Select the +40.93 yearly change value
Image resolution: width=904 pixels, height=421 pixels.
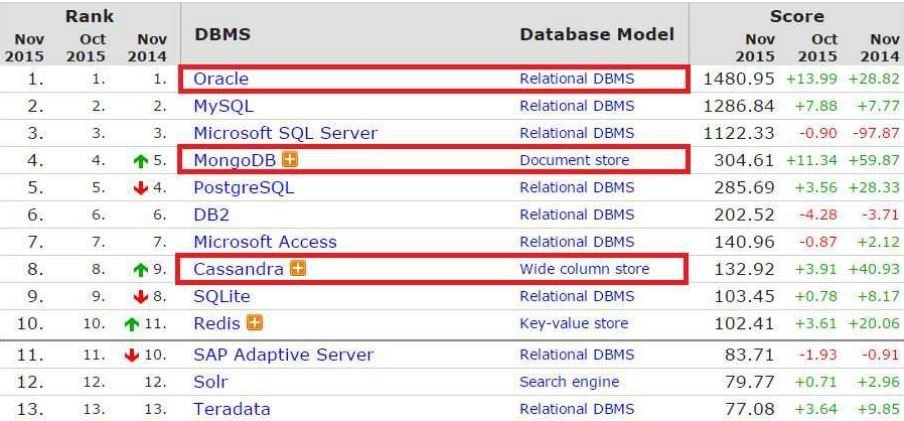tap(874, 269)
